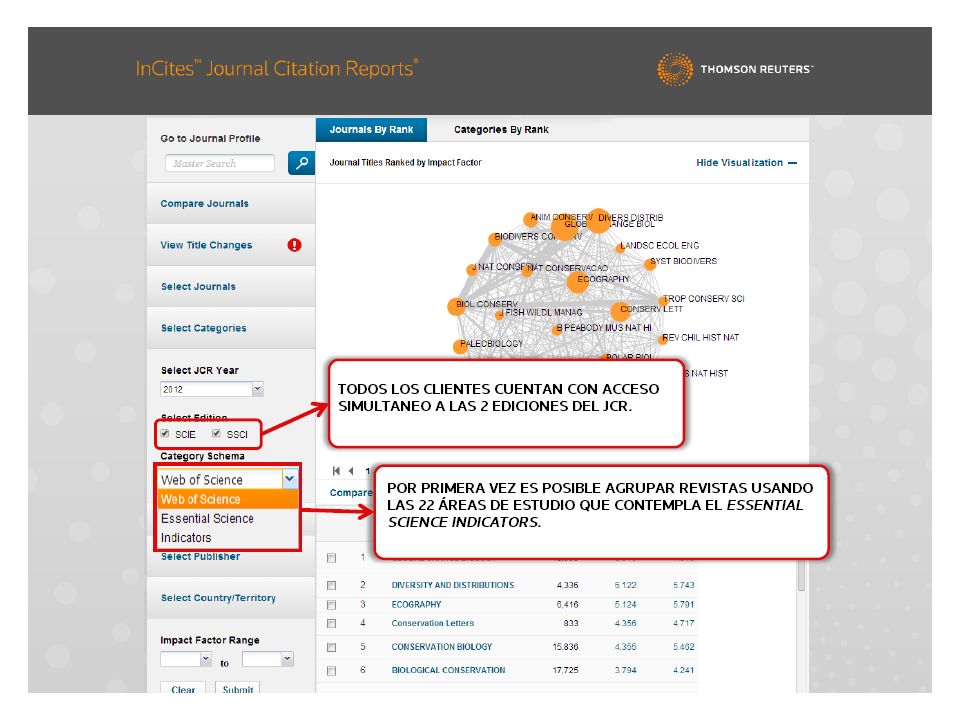960x720 pixels.
Task: Choose Essential Science Indicators option
Action: pos(228,528)
